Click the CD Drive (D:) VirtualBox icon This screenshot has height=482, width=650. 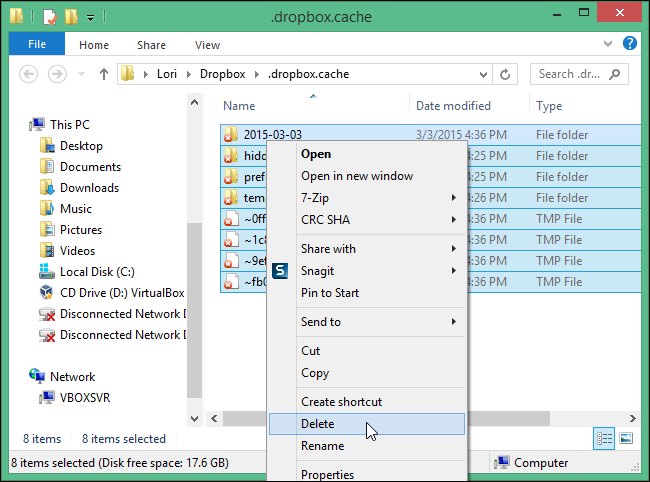(47, 293)
